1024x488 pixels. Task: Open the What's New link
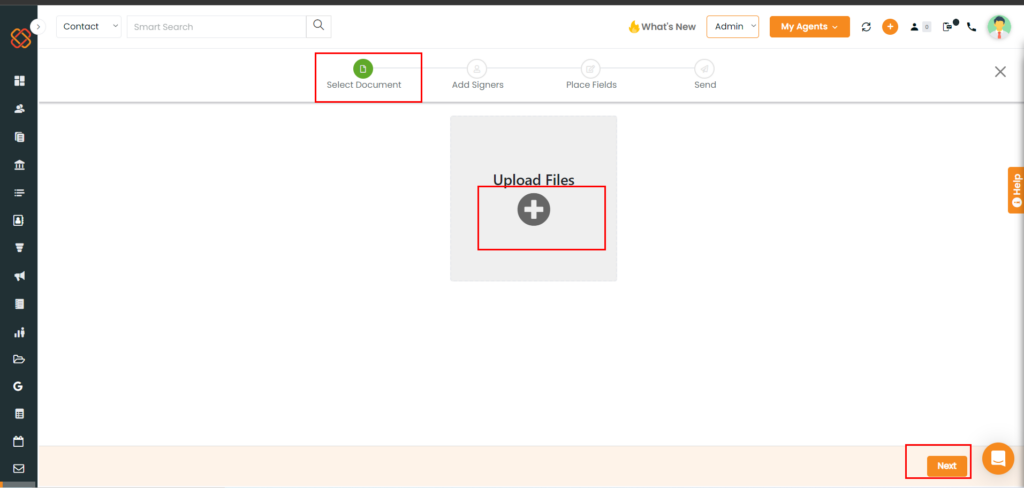[x=662, y=27]
